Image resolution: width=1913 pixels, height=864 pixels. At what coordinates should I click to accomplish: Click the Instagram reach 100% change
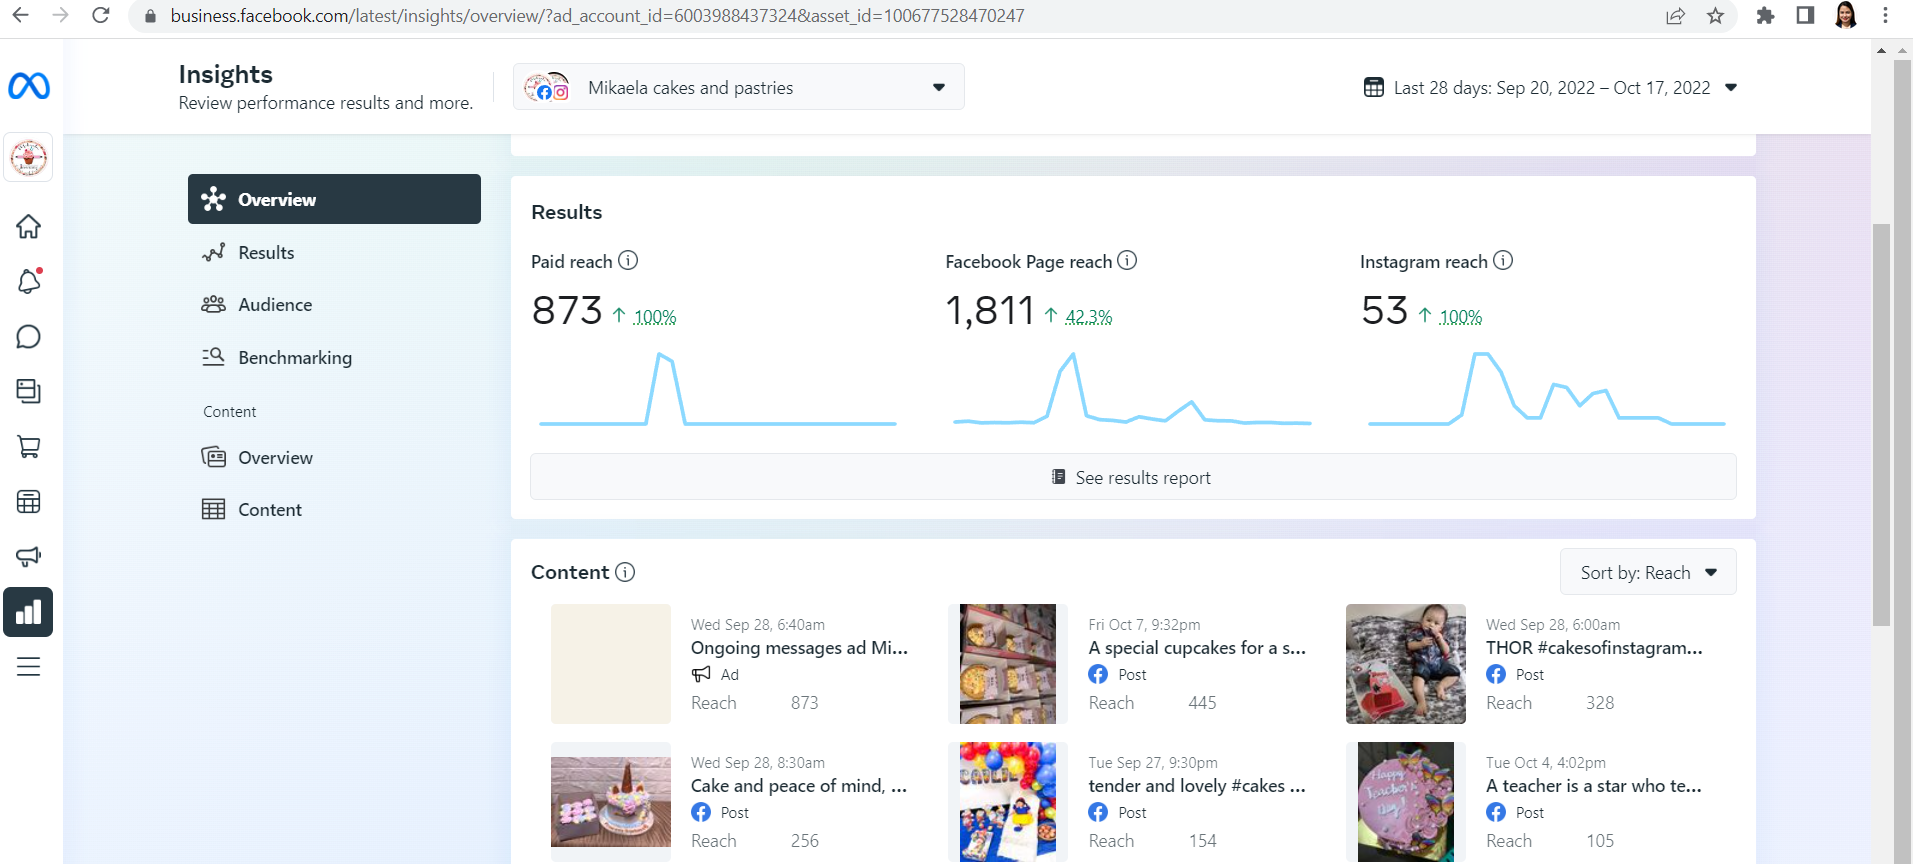pyautogui.click(x=1461, y=317)
